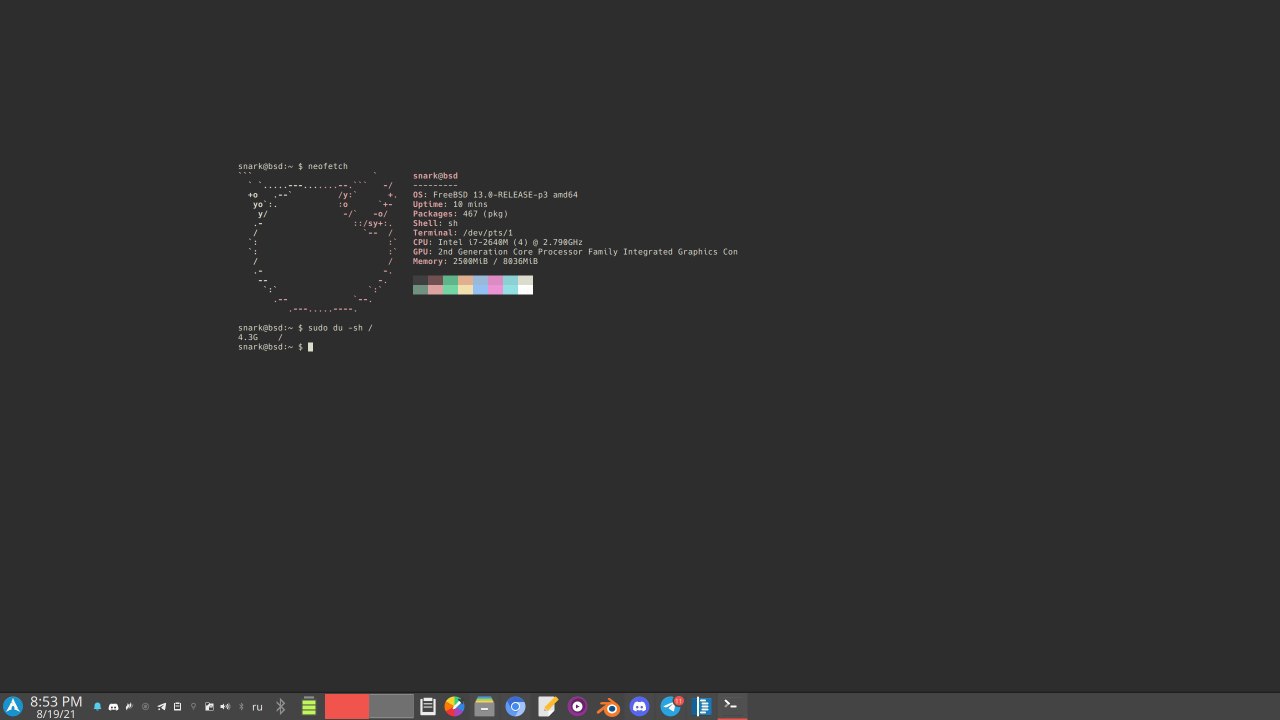1280x720 pixels.
Task: Click the terminal cursor at last prompt
Action: [x=310, y=347]
